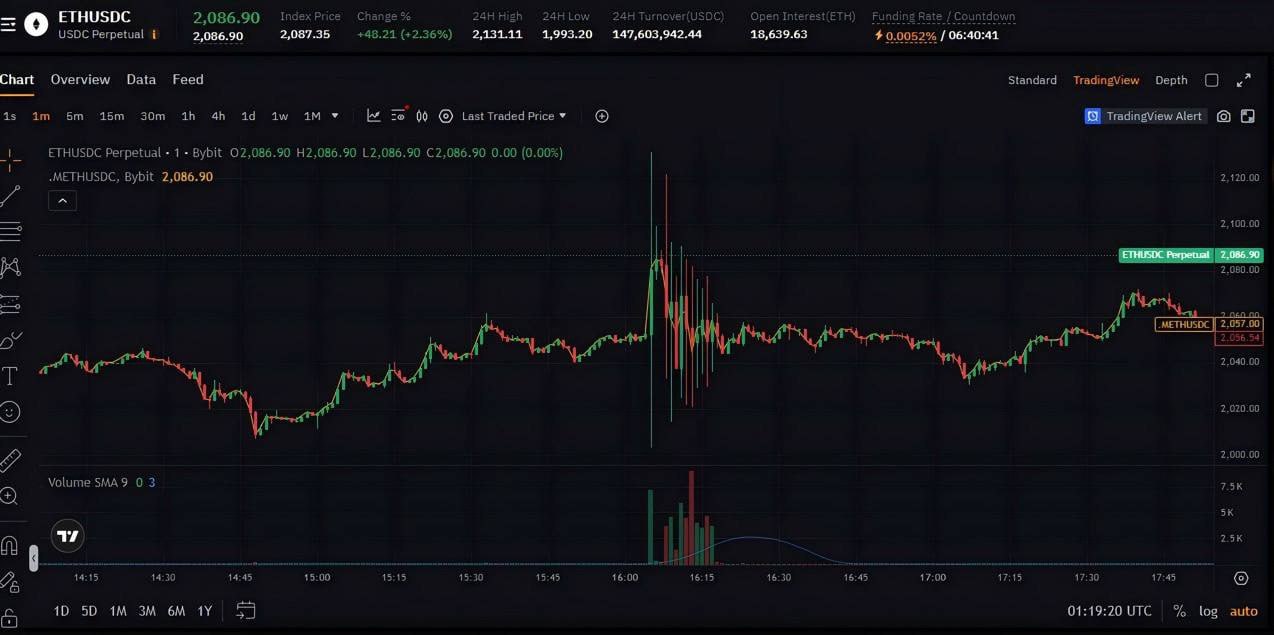Click the USDC Perpetual info icon
Image resolution: width=1274 pixels, height=635 pixels.
point(154,35)
